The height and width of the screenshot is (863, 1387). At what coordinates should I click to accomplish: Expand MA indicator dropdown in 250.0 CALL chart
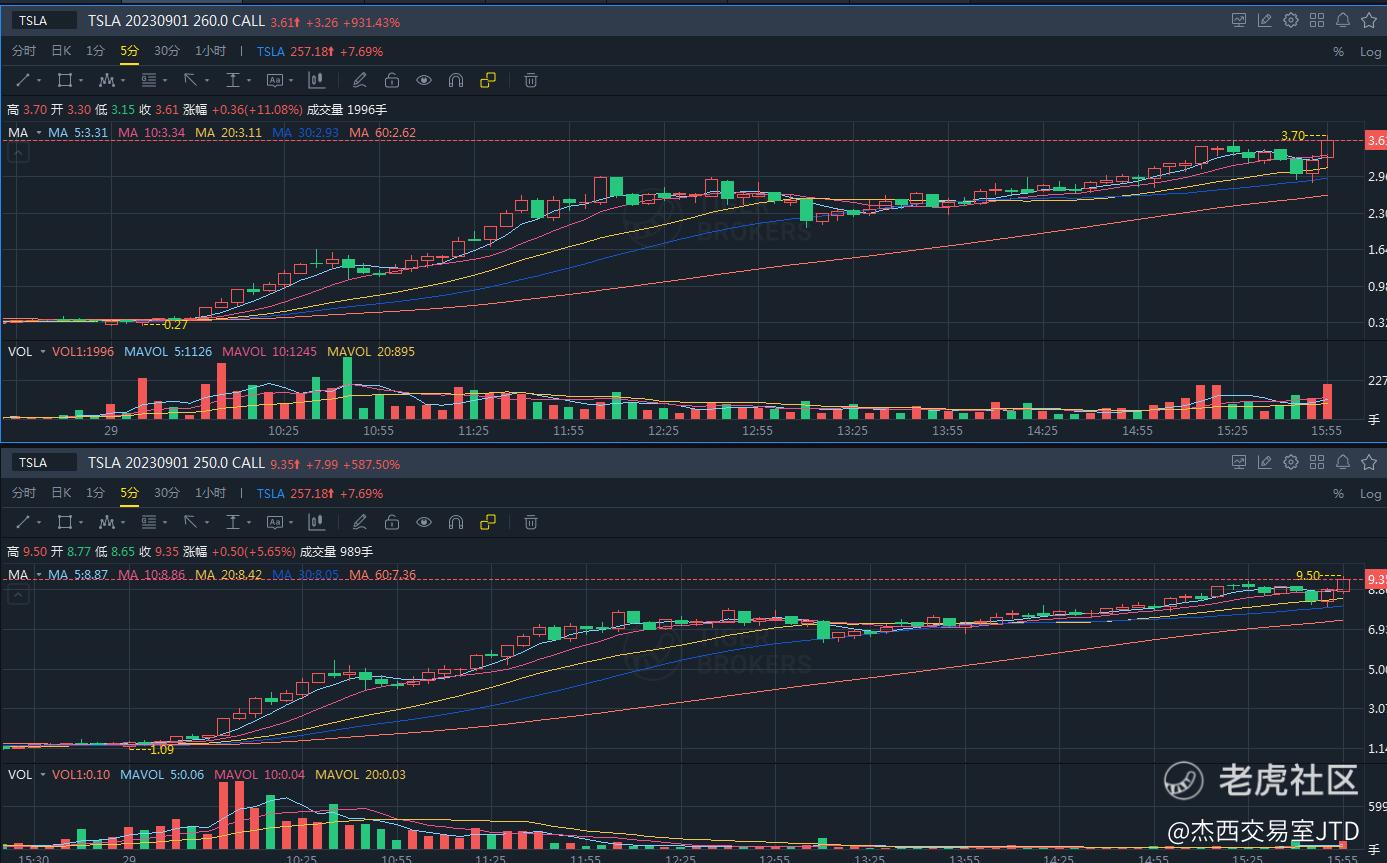tap(39, 575)
